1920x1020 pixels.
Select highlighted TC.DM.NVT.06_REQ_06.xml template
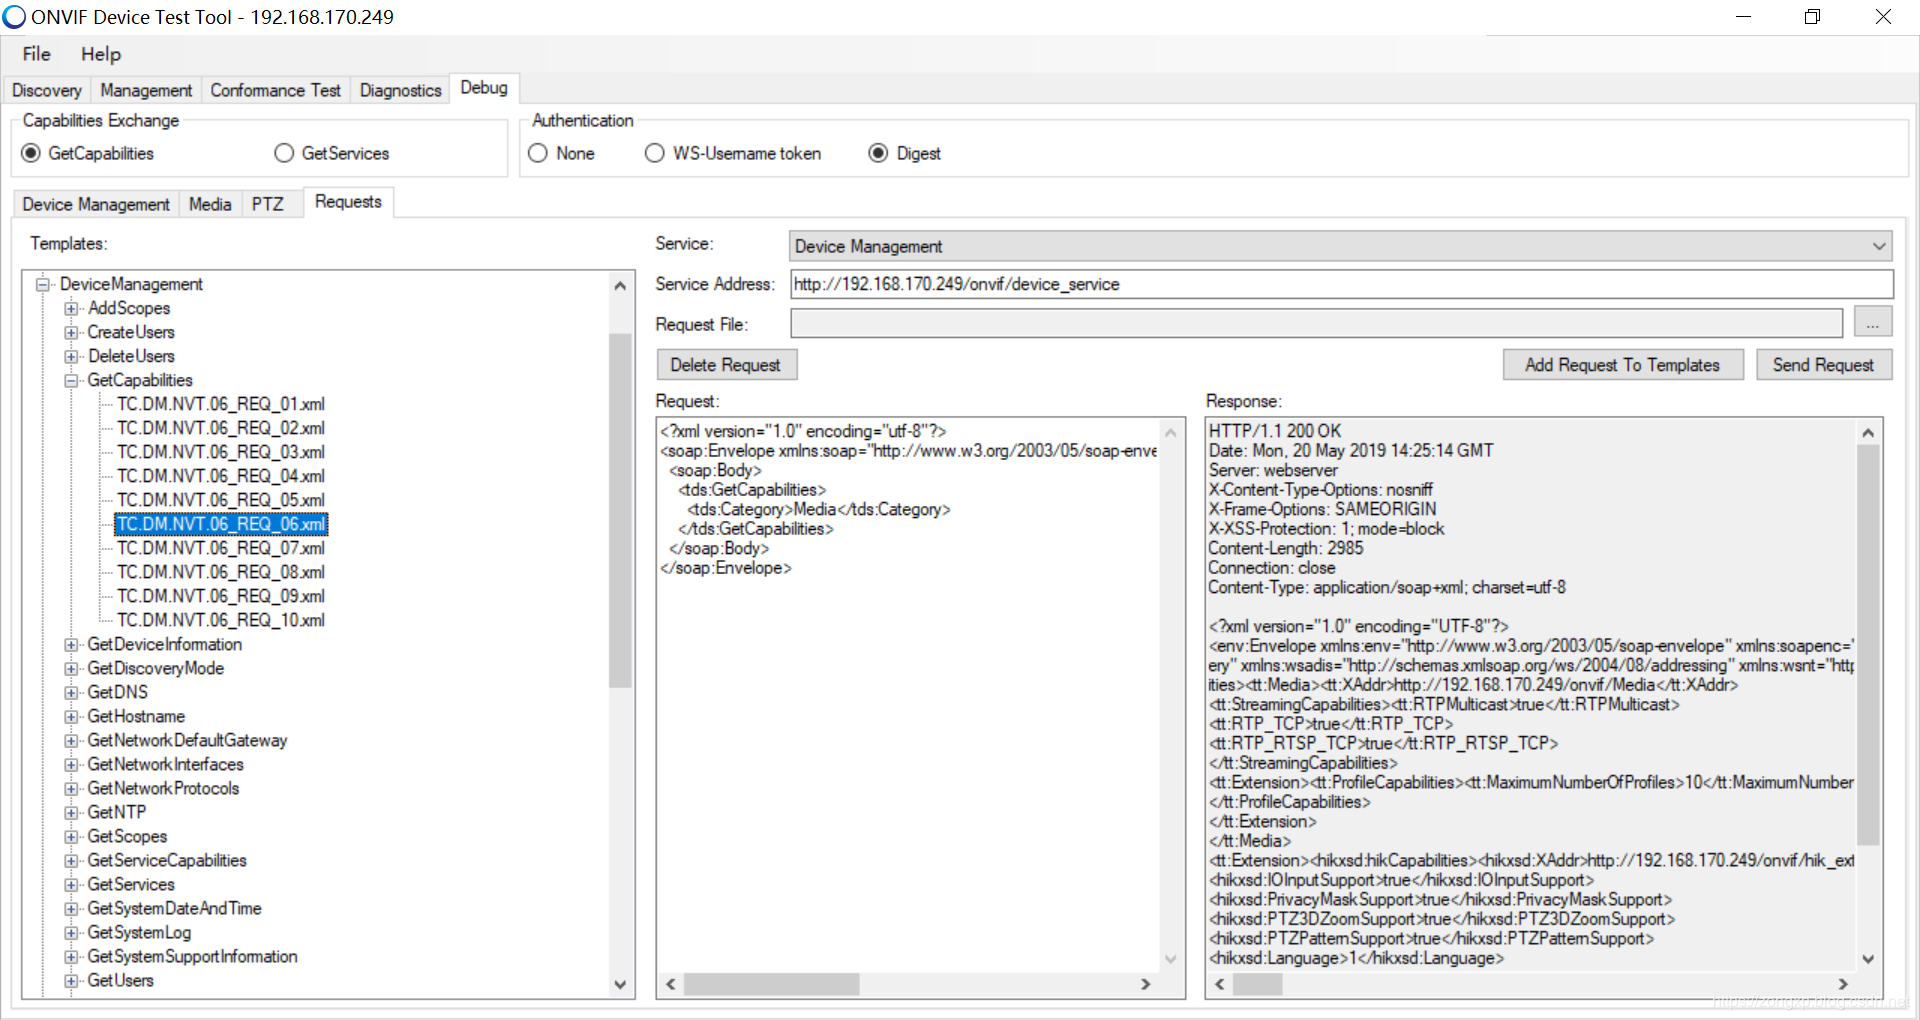221,524
